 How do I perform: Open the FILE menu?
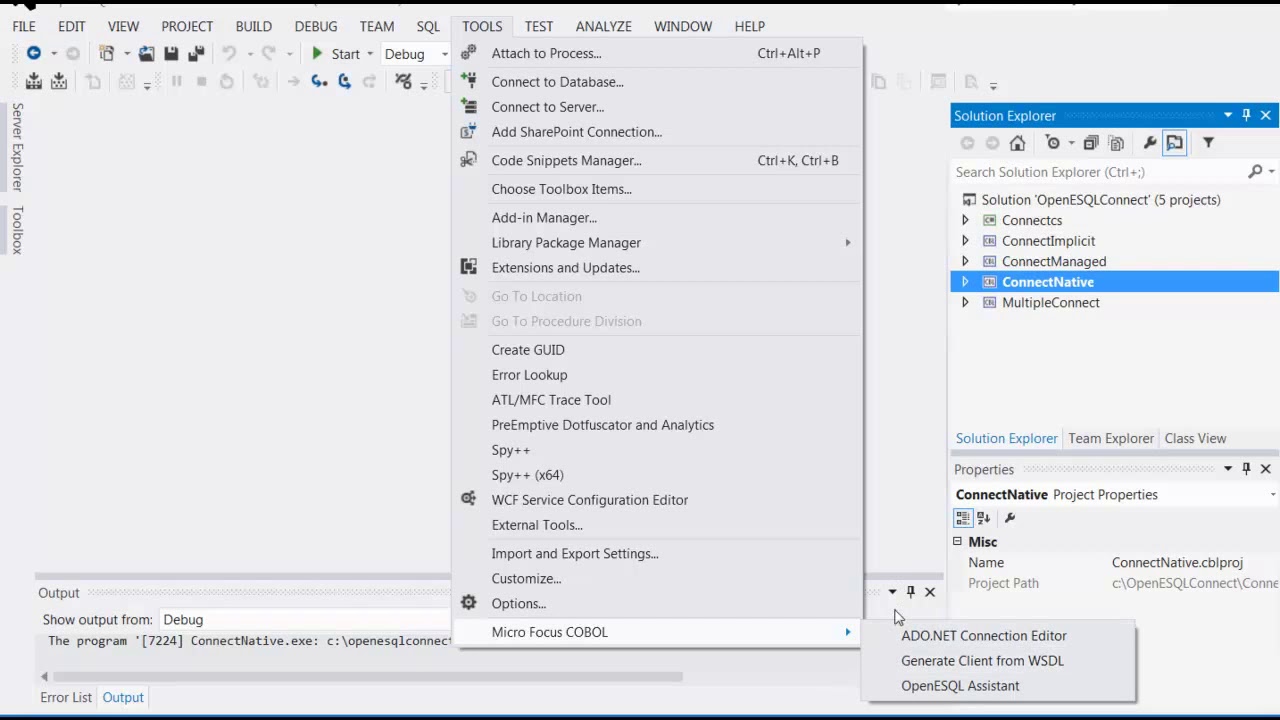point(24,26)
